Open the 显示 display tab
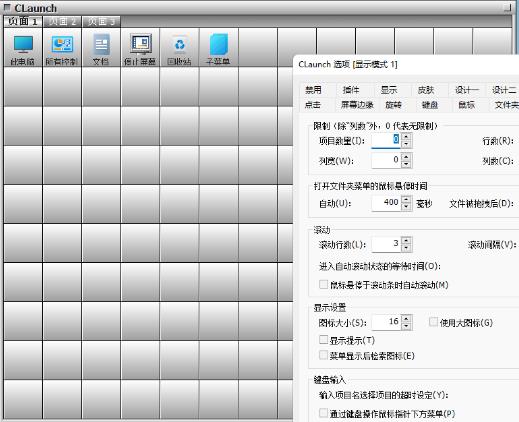Viewport: 519px width, 422px height. (x=389, y=90)
